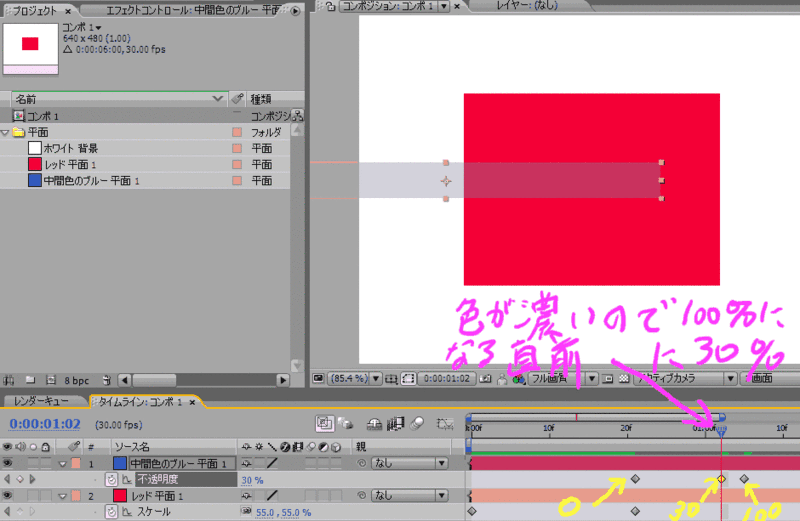This screenshot has width=800, height=521.
Task: Click the constrain proportions link icon for スケール
Action: (x=246, y=511)
